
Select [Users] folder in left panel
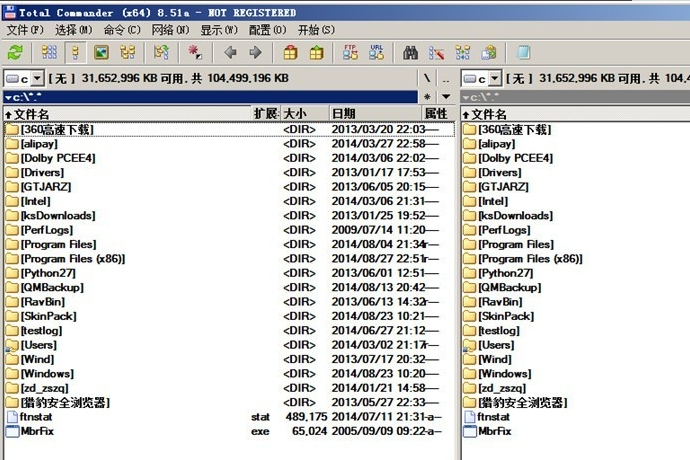click(x=229, y=345)
